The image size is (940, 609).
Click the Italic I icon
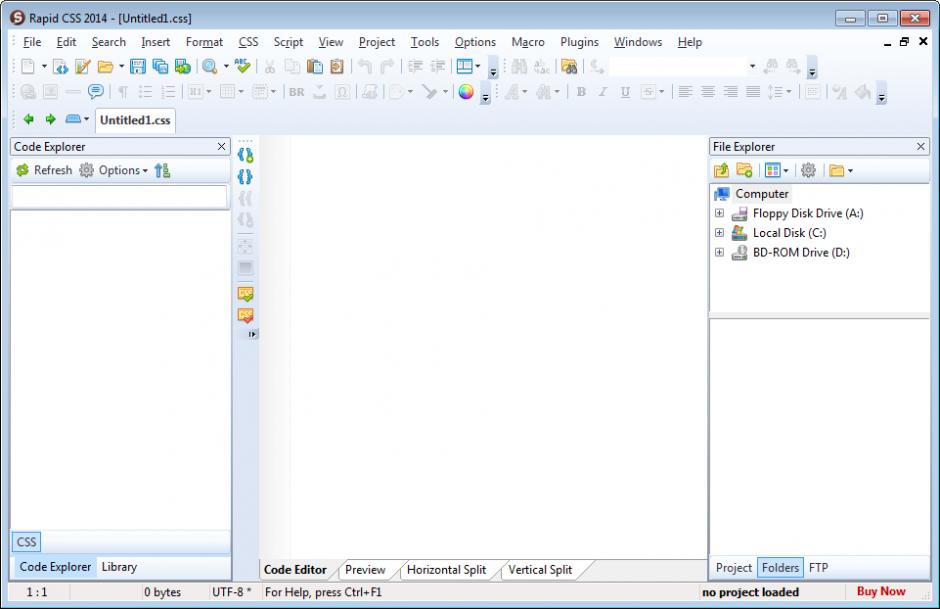(x=603, y=92)
